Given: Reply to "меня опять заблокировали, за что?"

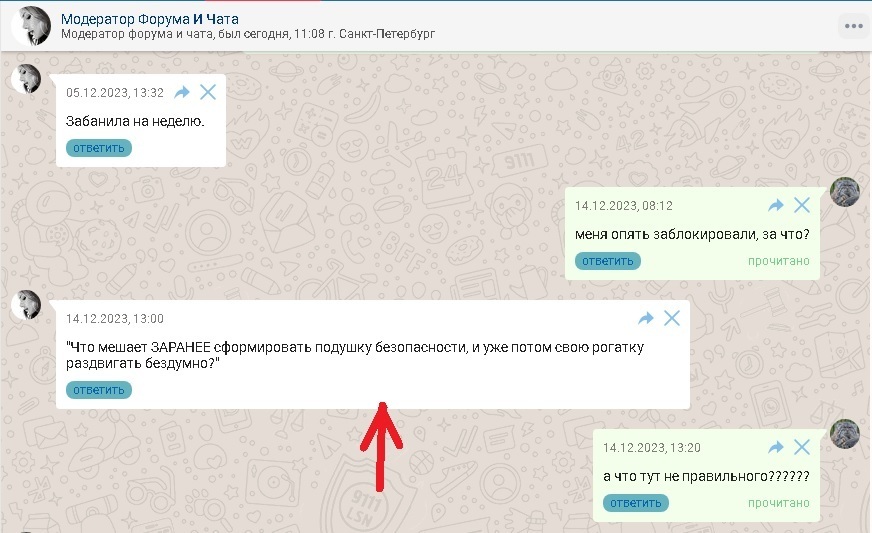Looking at the screenshot, I should click(608, 261).
